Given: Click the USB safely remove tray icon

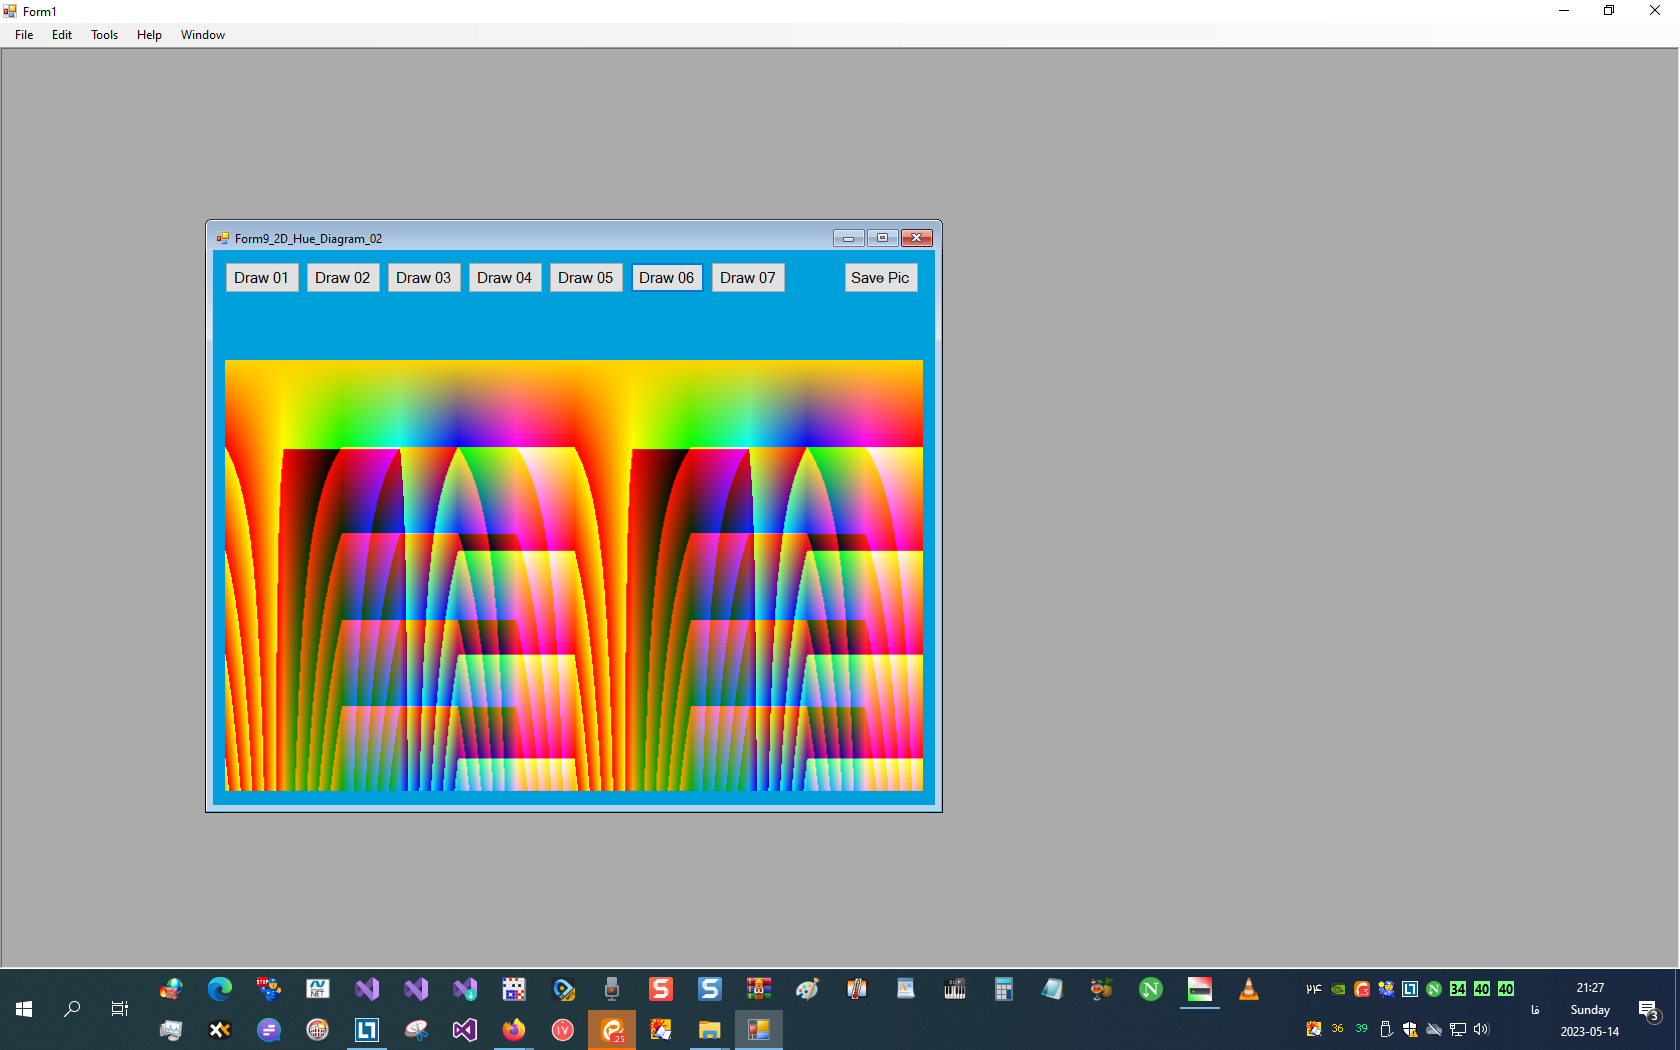Looking at the screenshot, I should pyautogui.click(x=1386, y=1029).
